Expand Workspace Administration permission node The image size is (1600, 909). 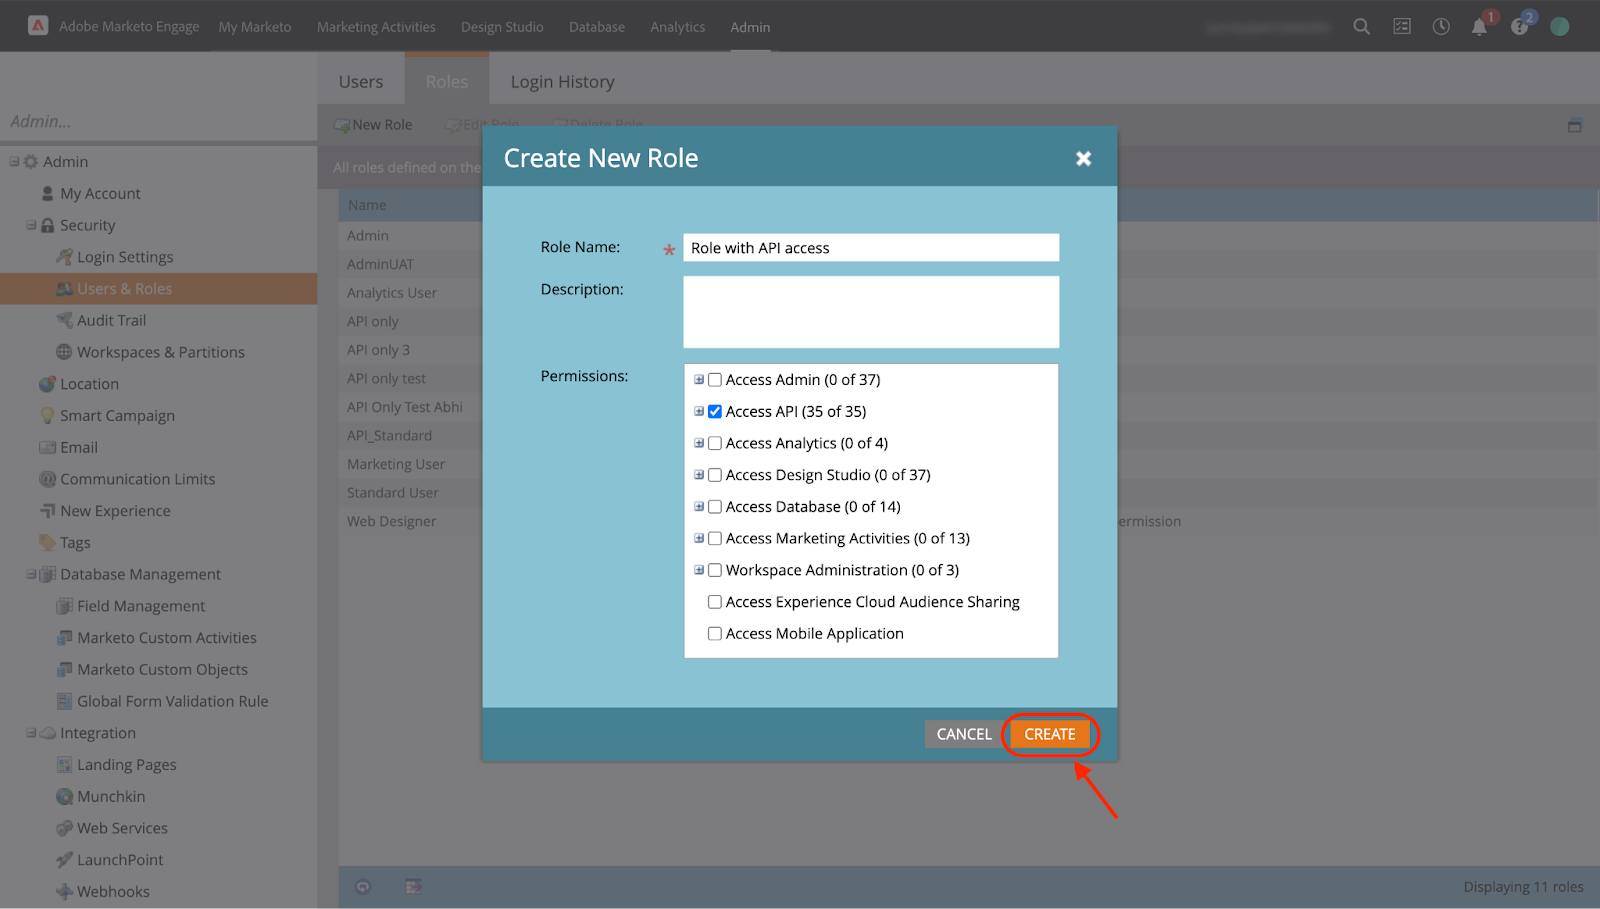click(x=699, y=570)
